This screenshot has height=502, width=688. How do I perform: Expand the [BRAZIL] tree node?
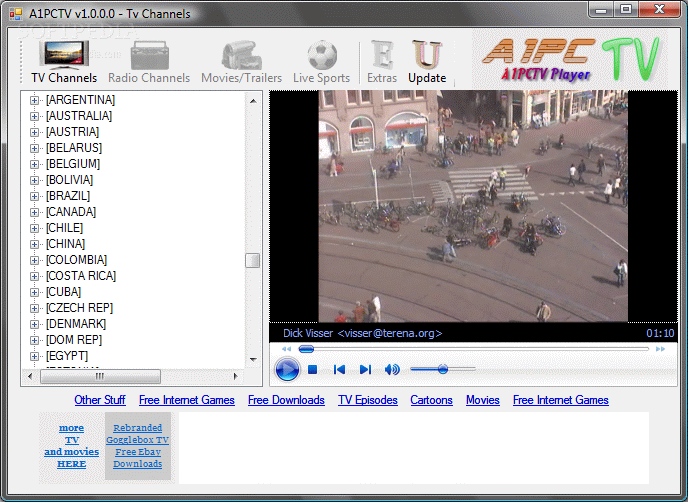click(34, 197)
